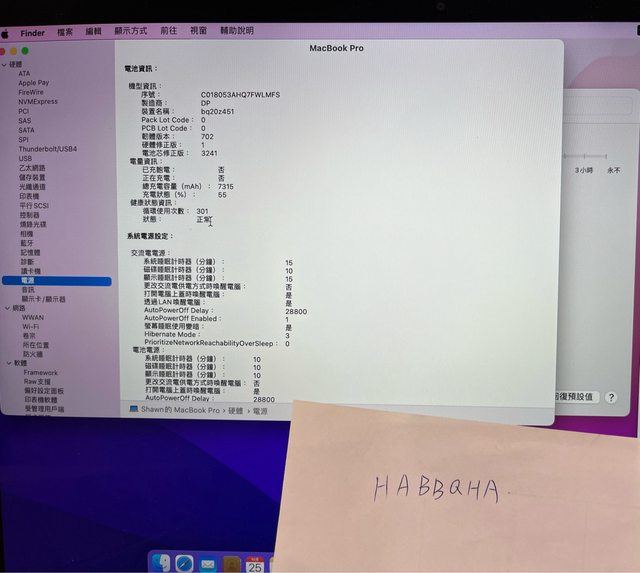Click 硬體 in the bottom path bar

(x=234, y=410)
